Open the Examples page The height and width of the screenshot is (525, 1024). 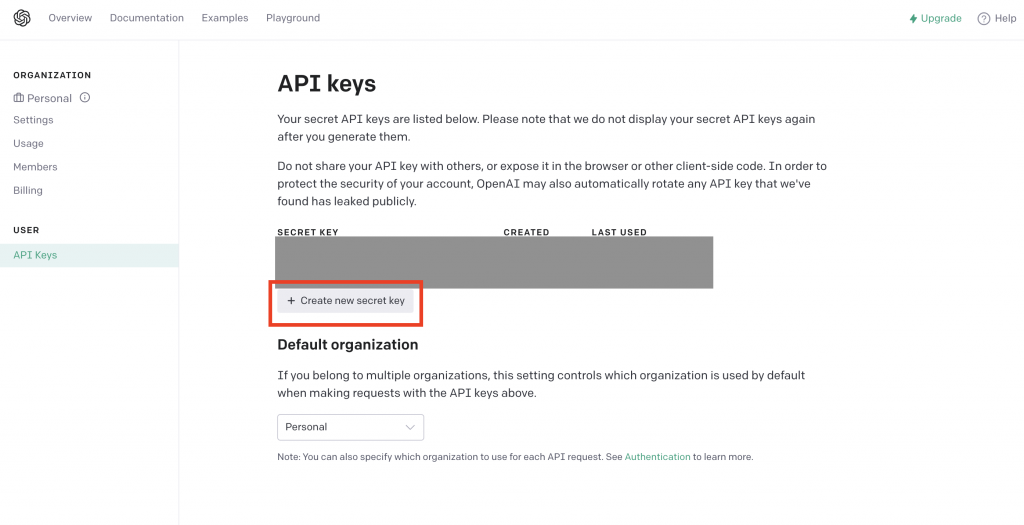tap(225, 18)
